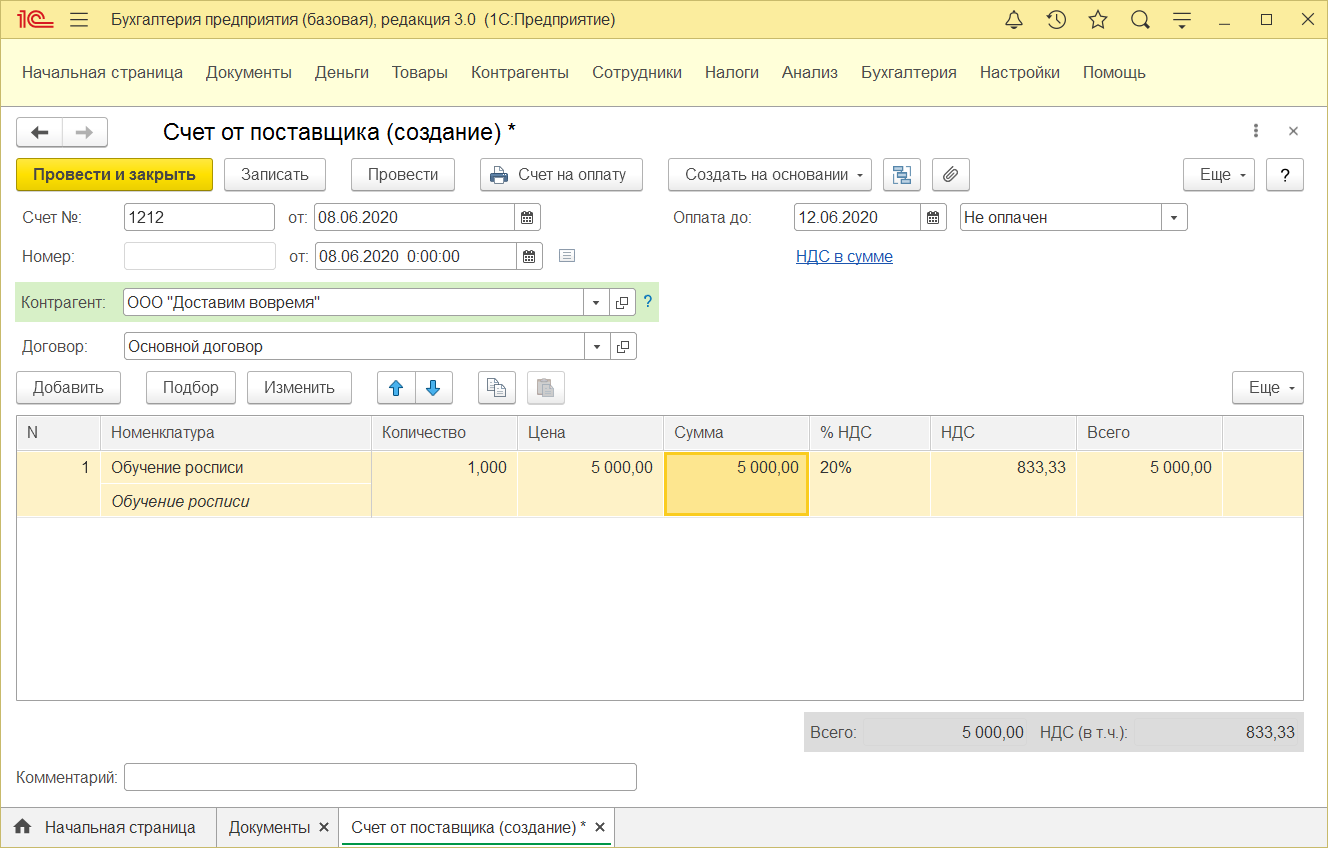Image resolution: width=1328 pixels, height=848 pixels.
Task: Click Провести button
Action: point(403,174)
